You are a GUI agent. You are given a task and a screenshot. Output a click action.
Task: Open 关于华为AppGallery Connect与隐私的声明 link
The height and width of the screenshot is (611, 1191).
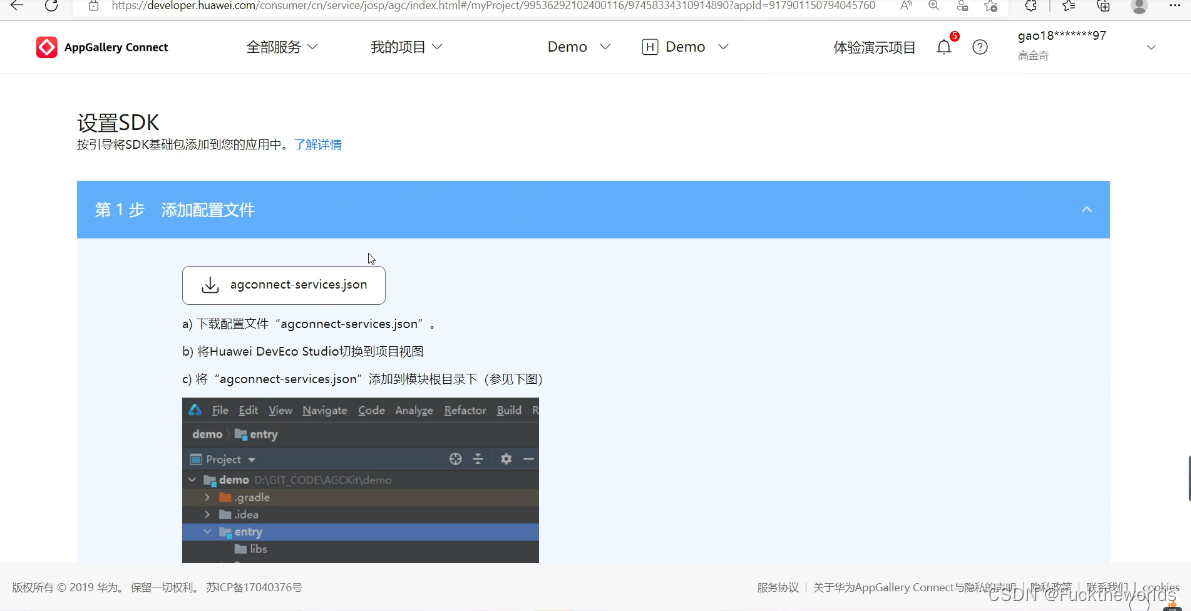coord(915,587)
